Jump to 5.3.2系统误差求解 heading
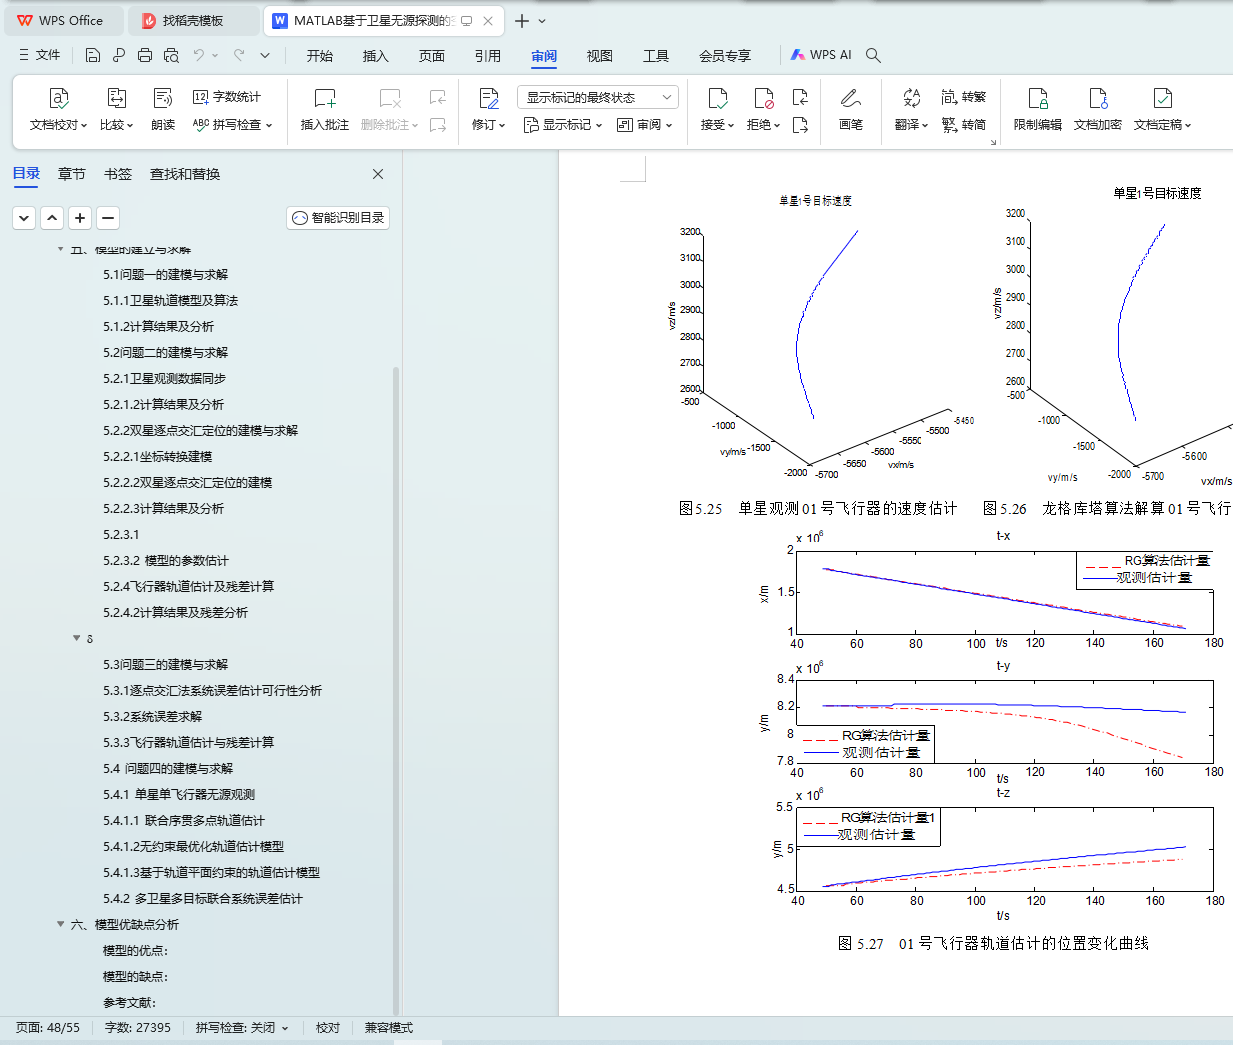1233x1045 pixels. point(152,716)
